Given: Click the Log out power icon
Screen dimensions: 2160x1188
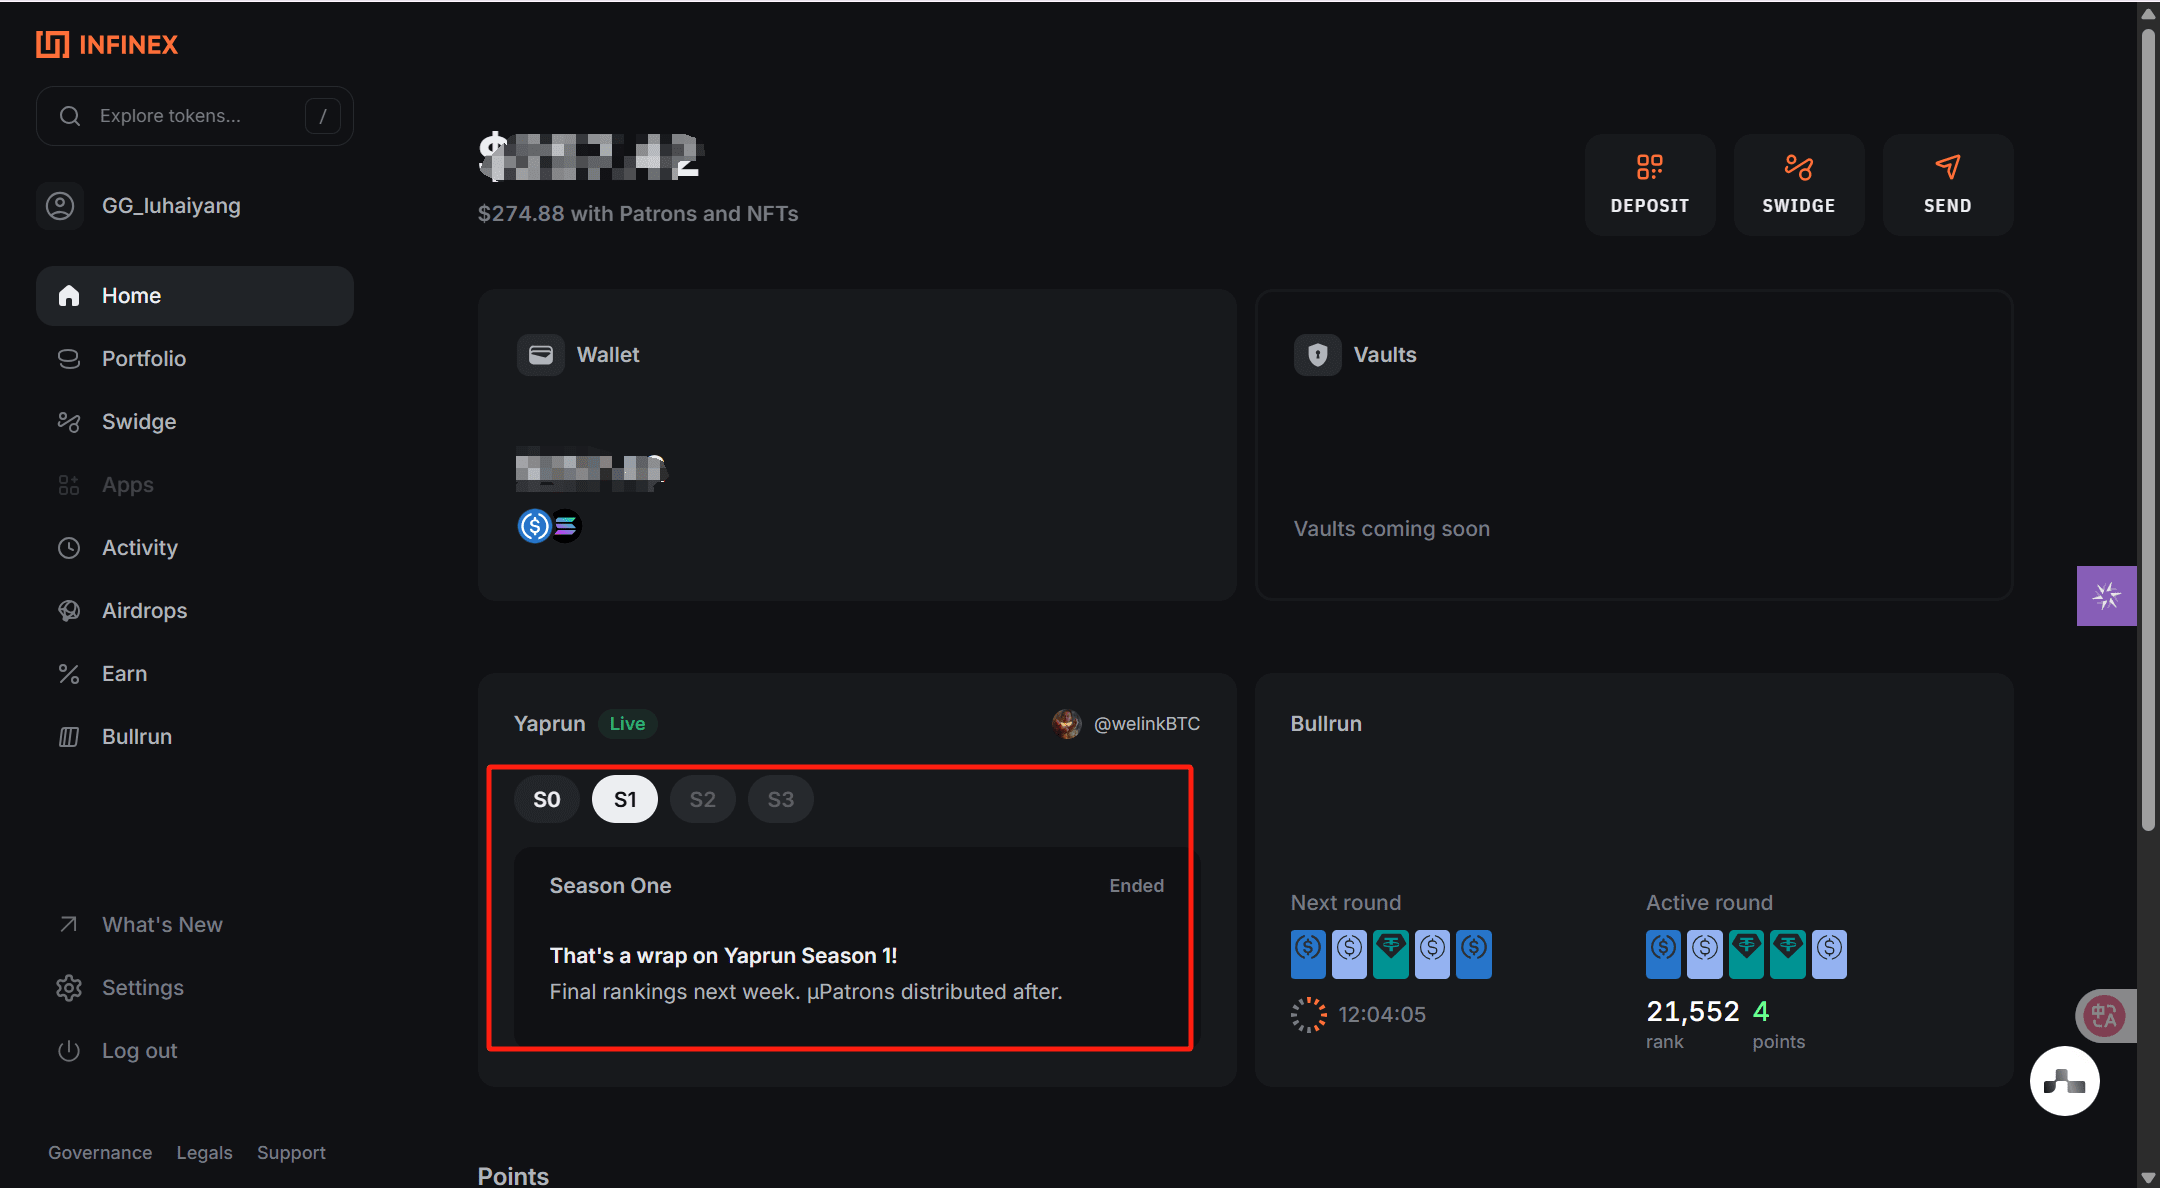Looking at the screenshot, I should point(69,1051).
